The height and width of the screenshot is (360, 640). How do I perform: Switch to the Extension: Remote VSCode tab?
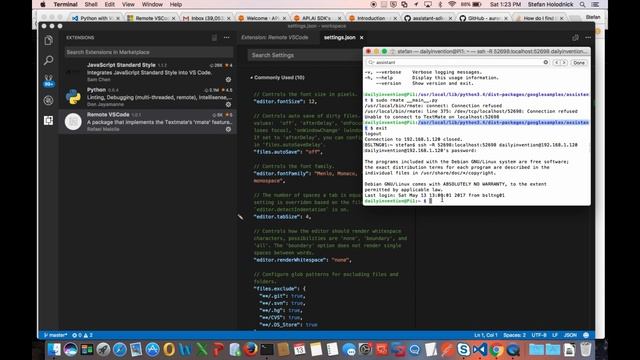click(x=275, y=38)
